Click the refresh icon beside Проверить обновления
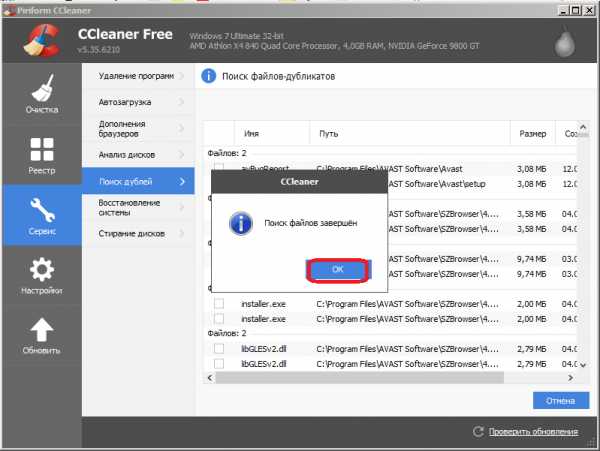The height and width of the screenshot is (451, 600). [478, 431]
